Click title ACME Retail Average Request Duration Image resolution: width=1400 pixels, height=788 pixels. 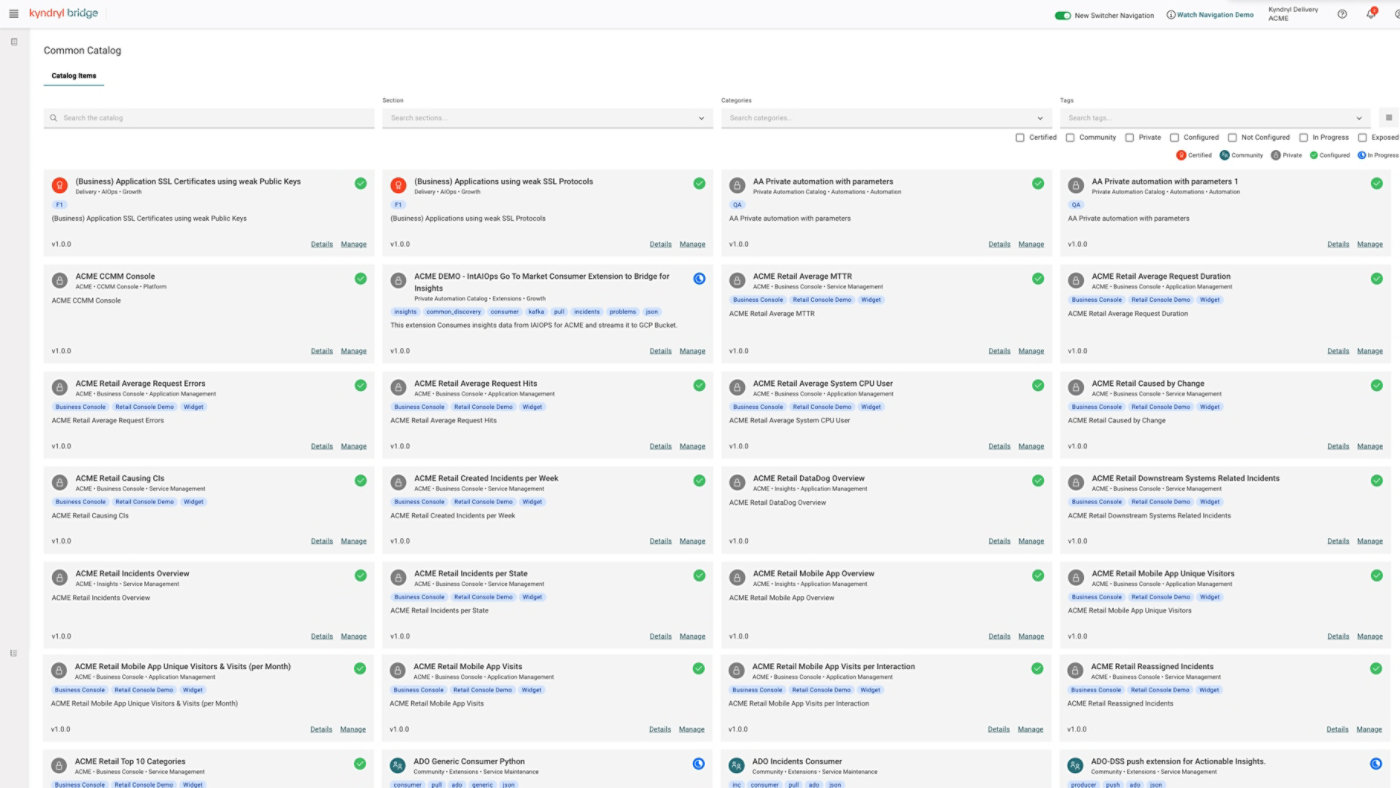1161,276
